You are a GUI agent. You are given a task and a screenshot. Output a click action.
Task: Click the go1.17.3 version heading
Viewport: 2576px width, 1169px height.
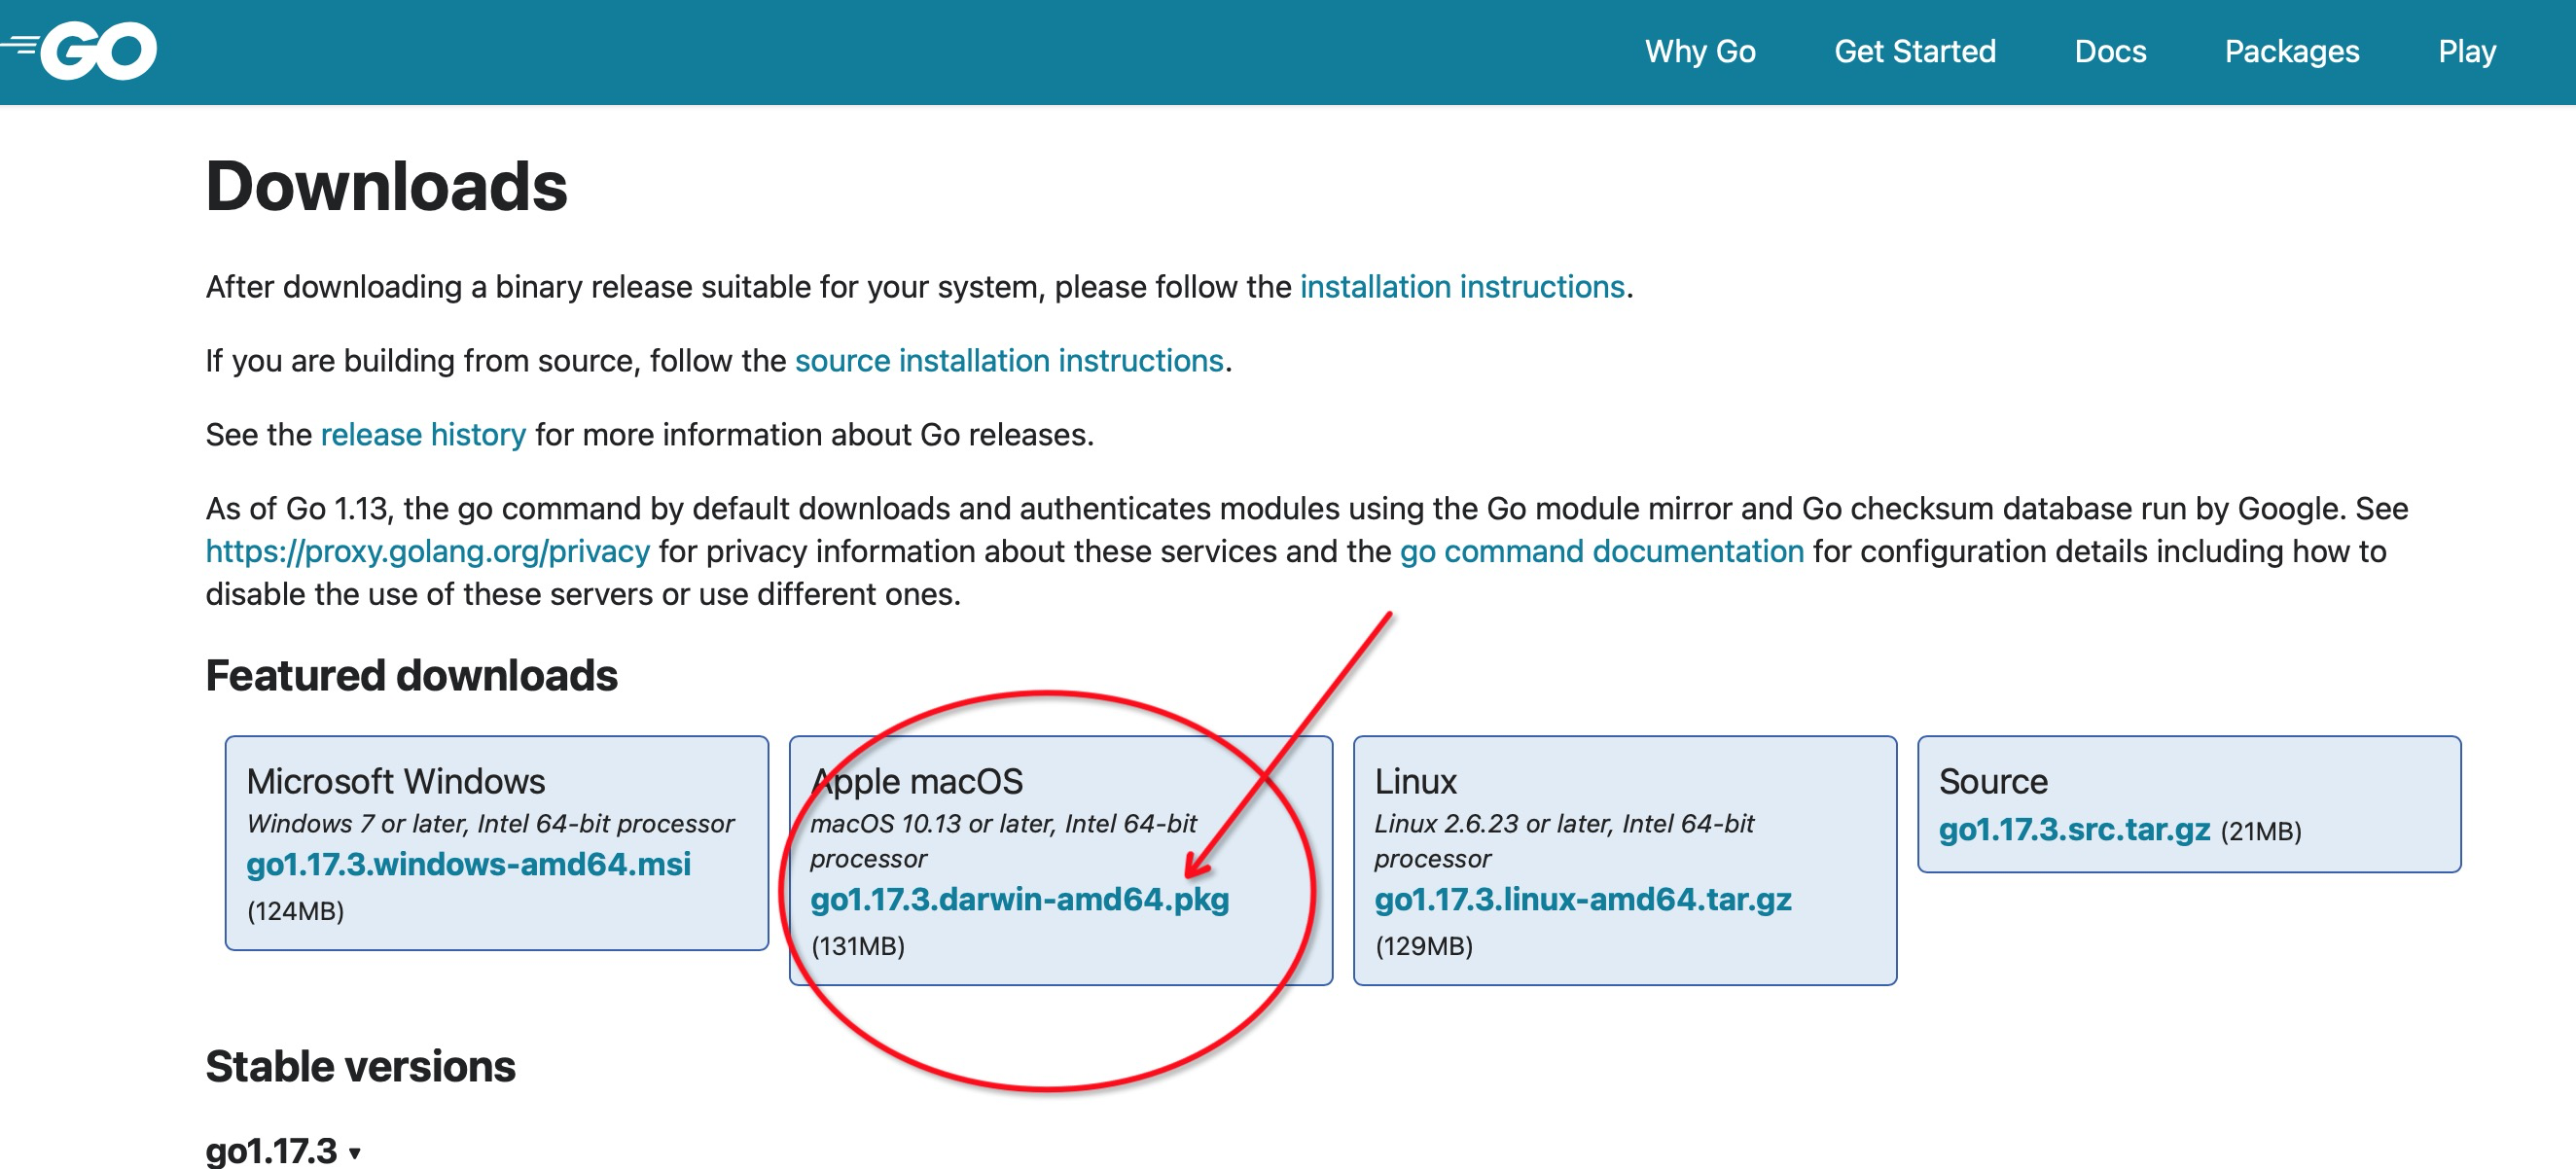tap(271, 1150)
